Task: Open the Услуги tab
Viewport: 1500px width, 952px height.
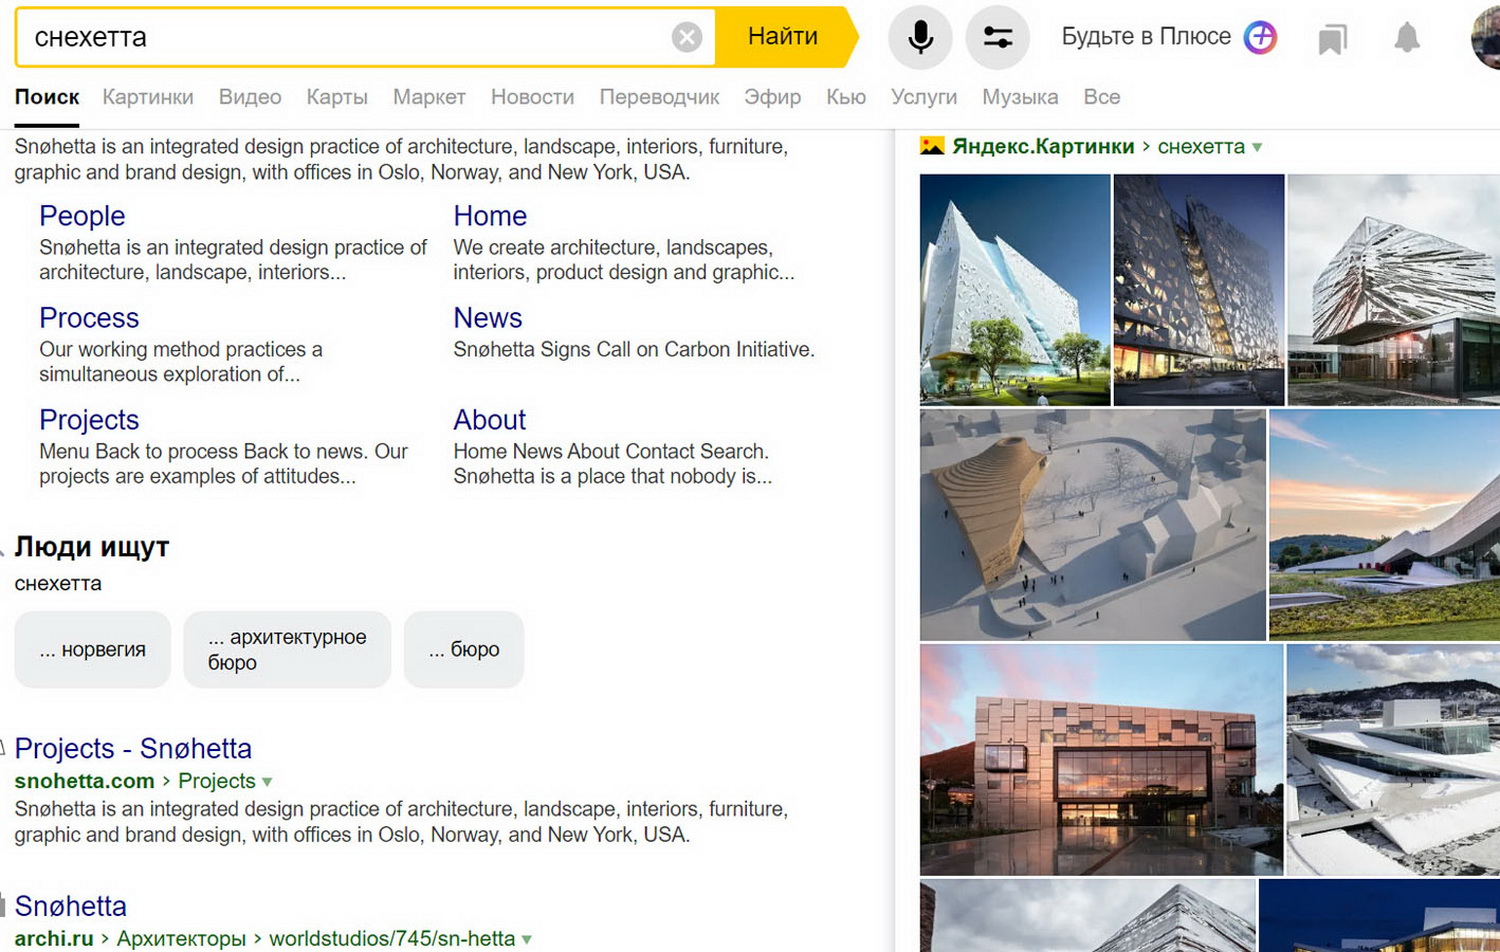Action: [x=924, y=97]
